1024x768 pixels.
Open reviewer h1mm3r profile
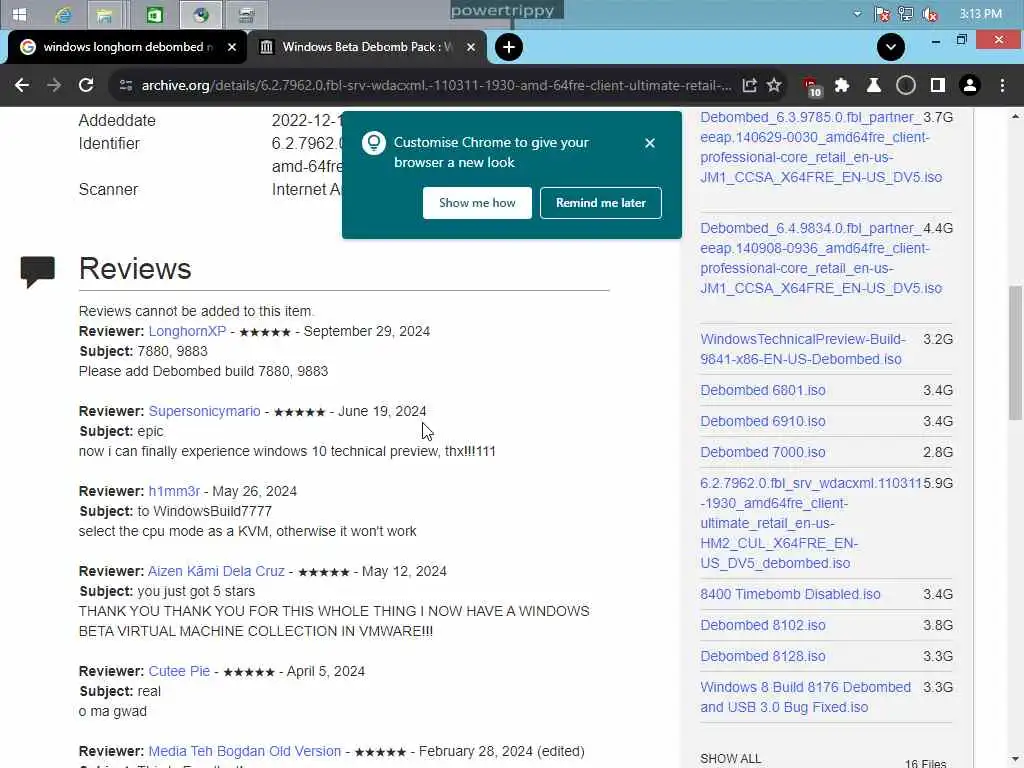coord(174,491)
